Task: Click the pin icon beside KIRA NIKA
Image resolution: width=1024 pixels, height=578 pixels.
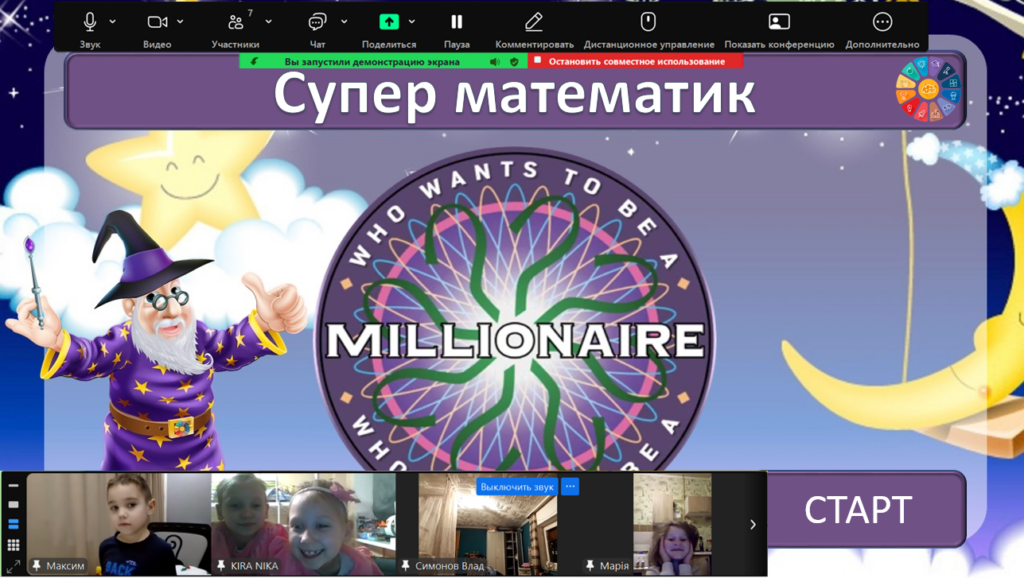Action: 221,566
